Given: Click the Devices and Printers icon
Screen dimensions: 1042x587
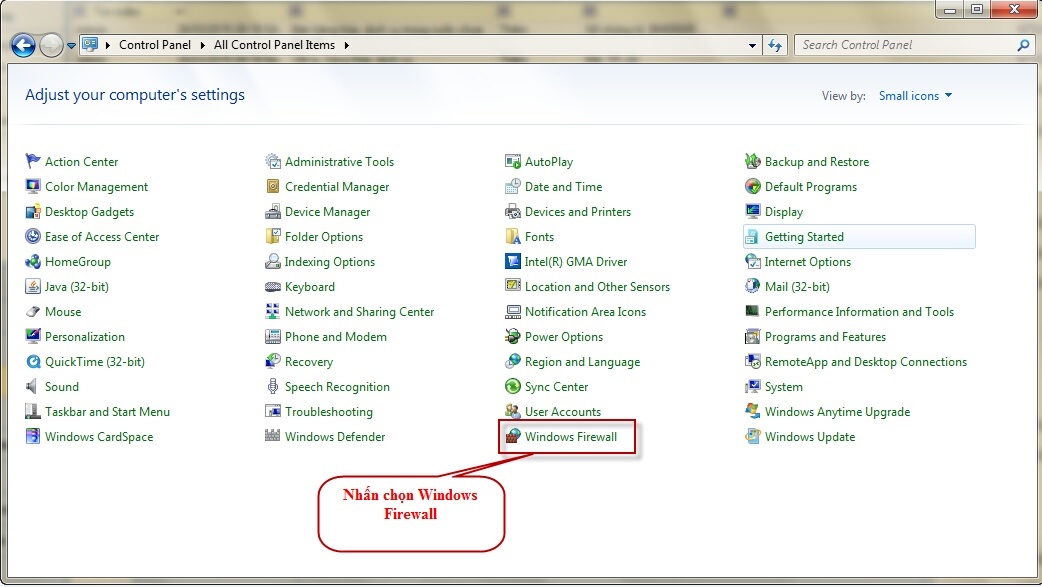Looking at the screenshot, I should [x=512, y=211].
